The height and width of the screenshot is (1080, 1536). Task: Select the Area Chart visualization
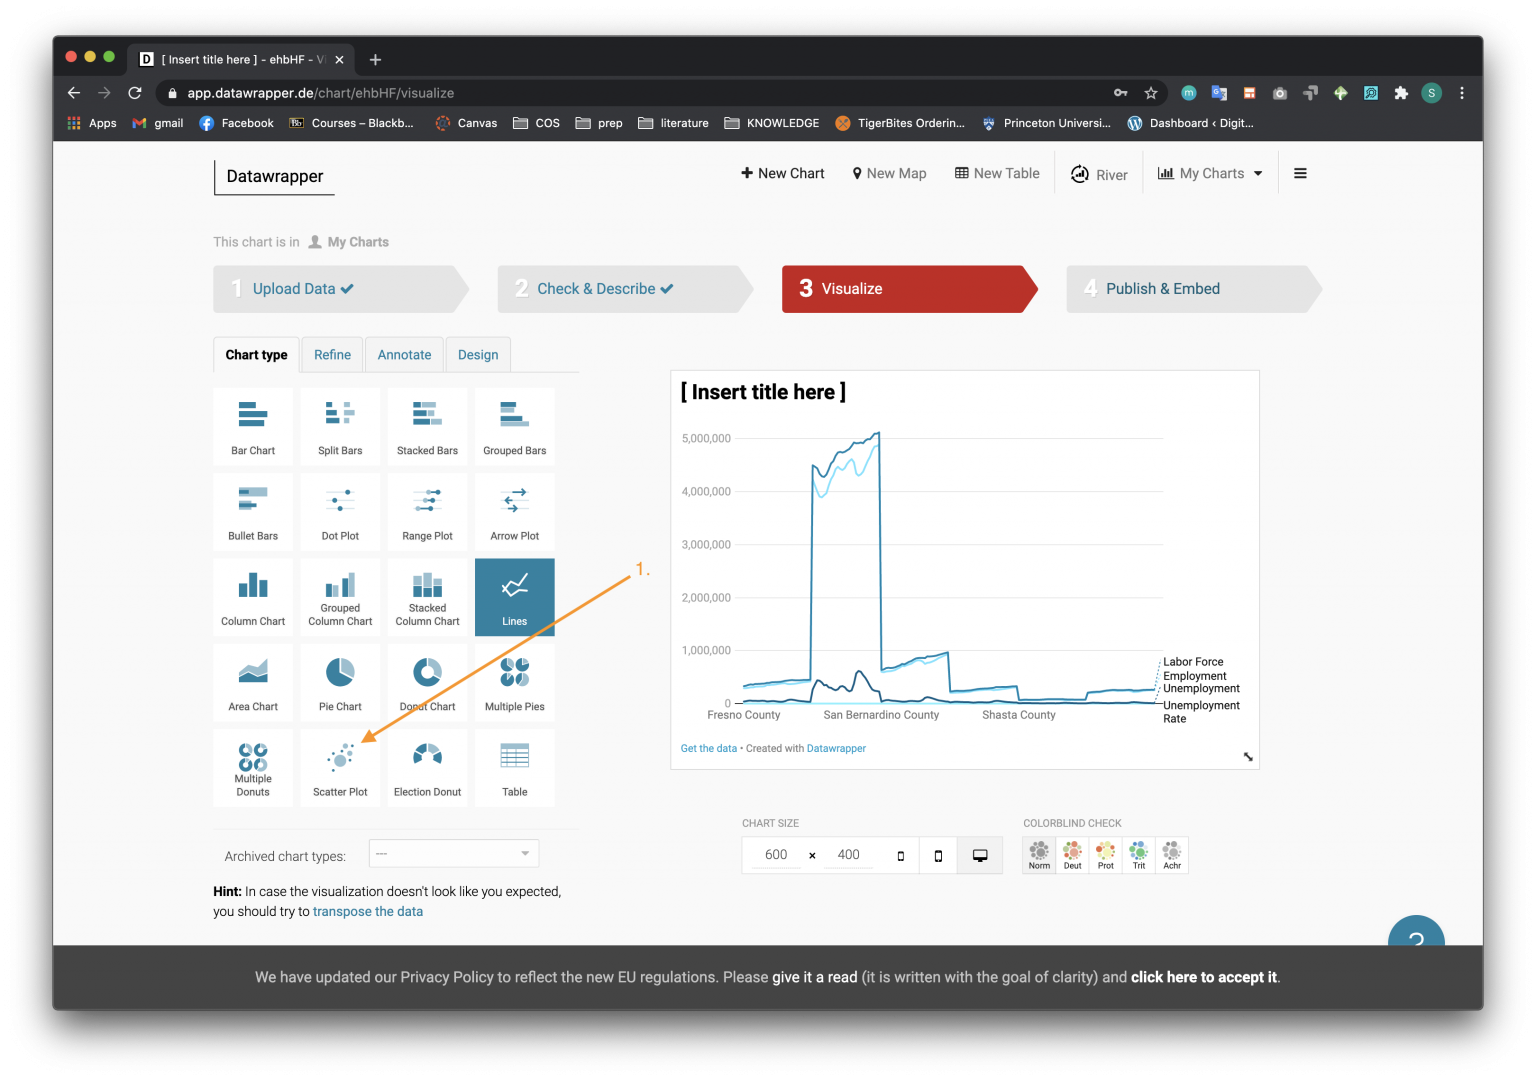[253, 682]
